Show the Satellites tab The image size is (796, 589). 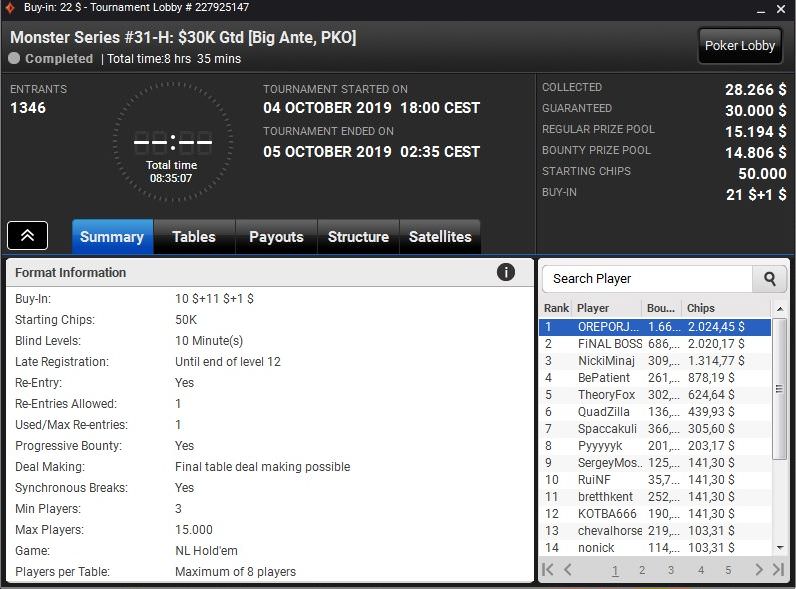pos(440,237)
